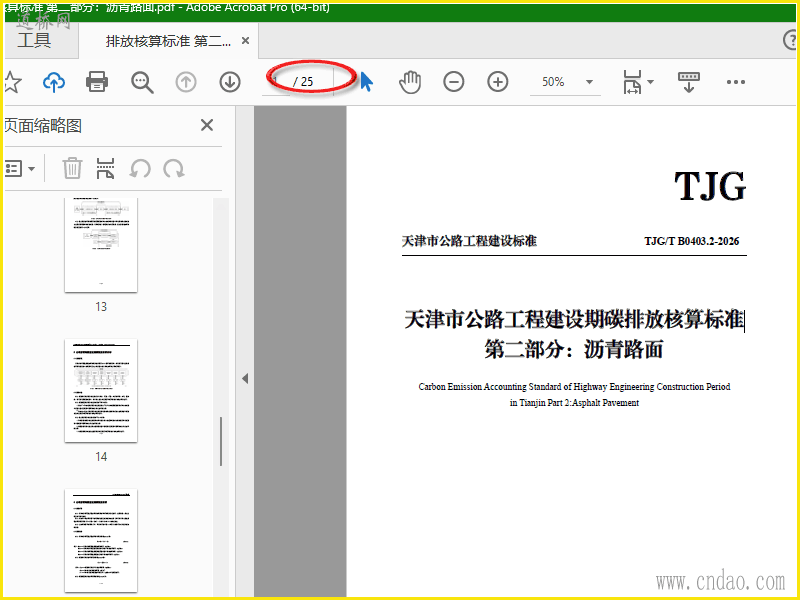Zoom out with minus button
The width and height of the screenshot is (800, 600).
454,82
